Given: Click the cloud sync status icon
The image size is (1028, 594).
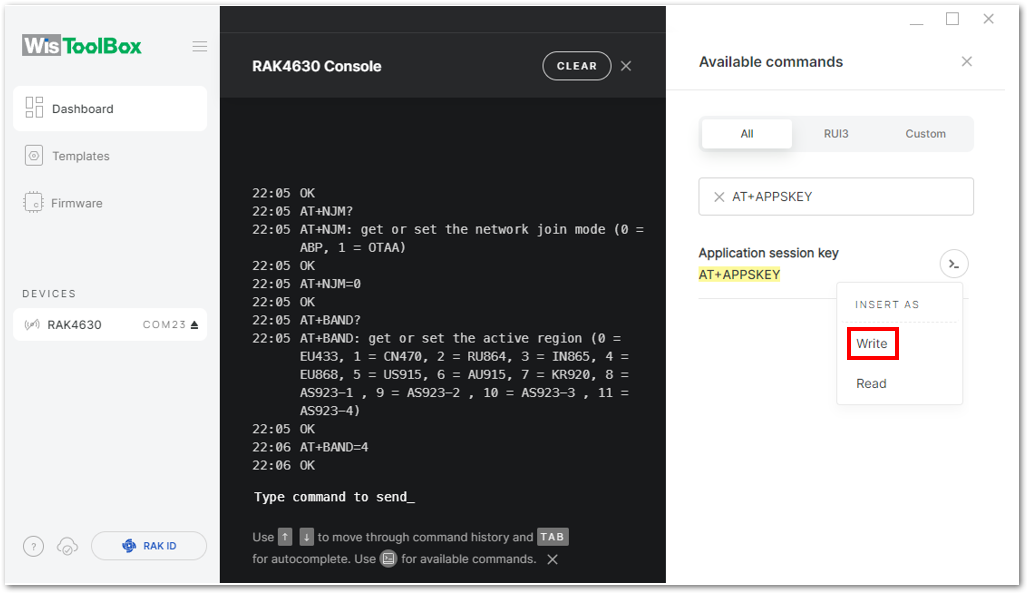Looking at the screenshot, I should tap(68, 546).
